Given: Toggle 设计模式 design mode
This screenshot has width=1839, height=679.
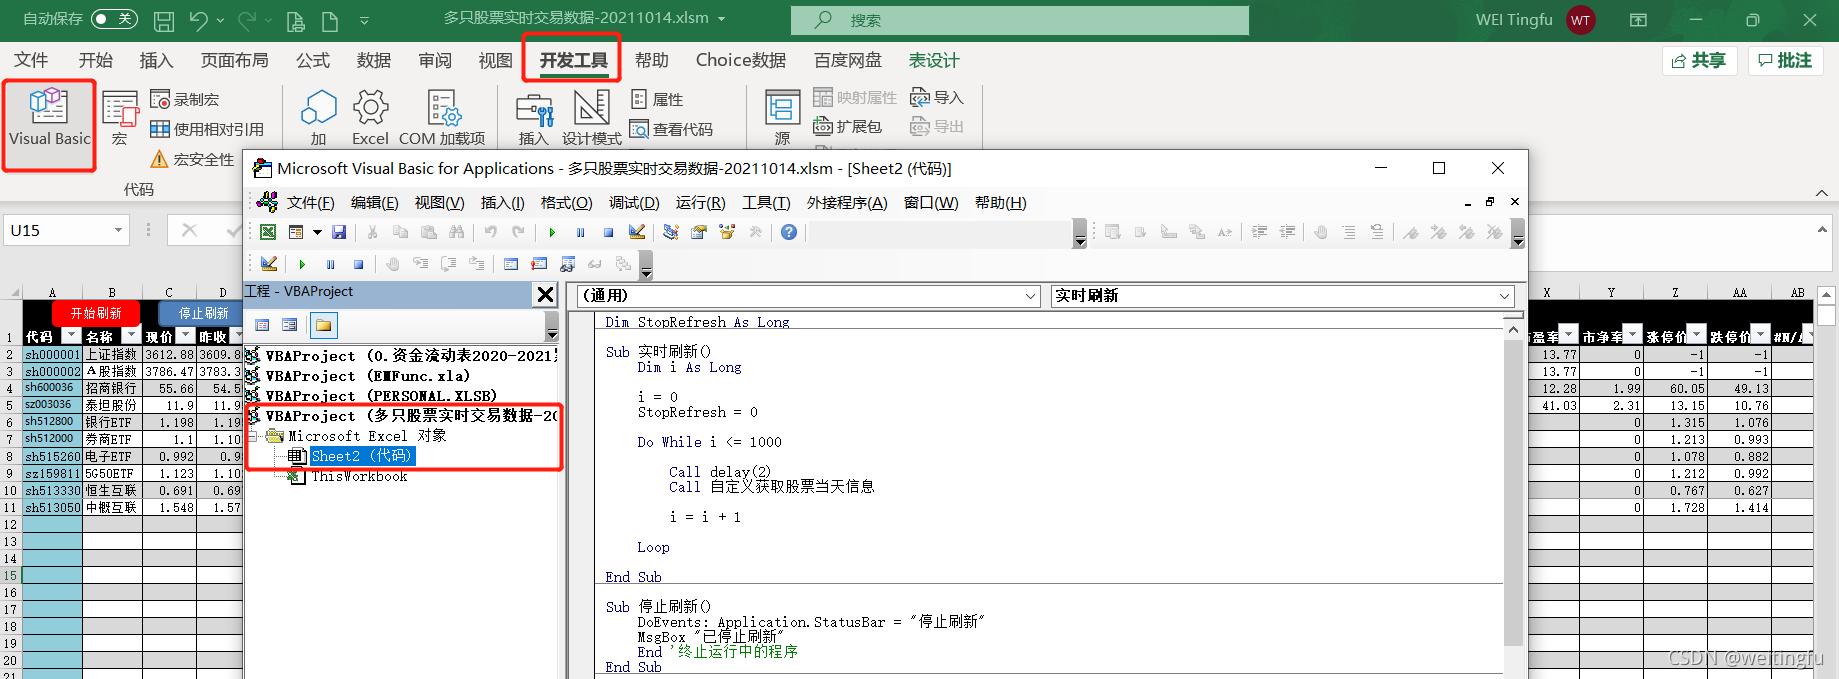Looking at the screenshot, I should [592, 118].
